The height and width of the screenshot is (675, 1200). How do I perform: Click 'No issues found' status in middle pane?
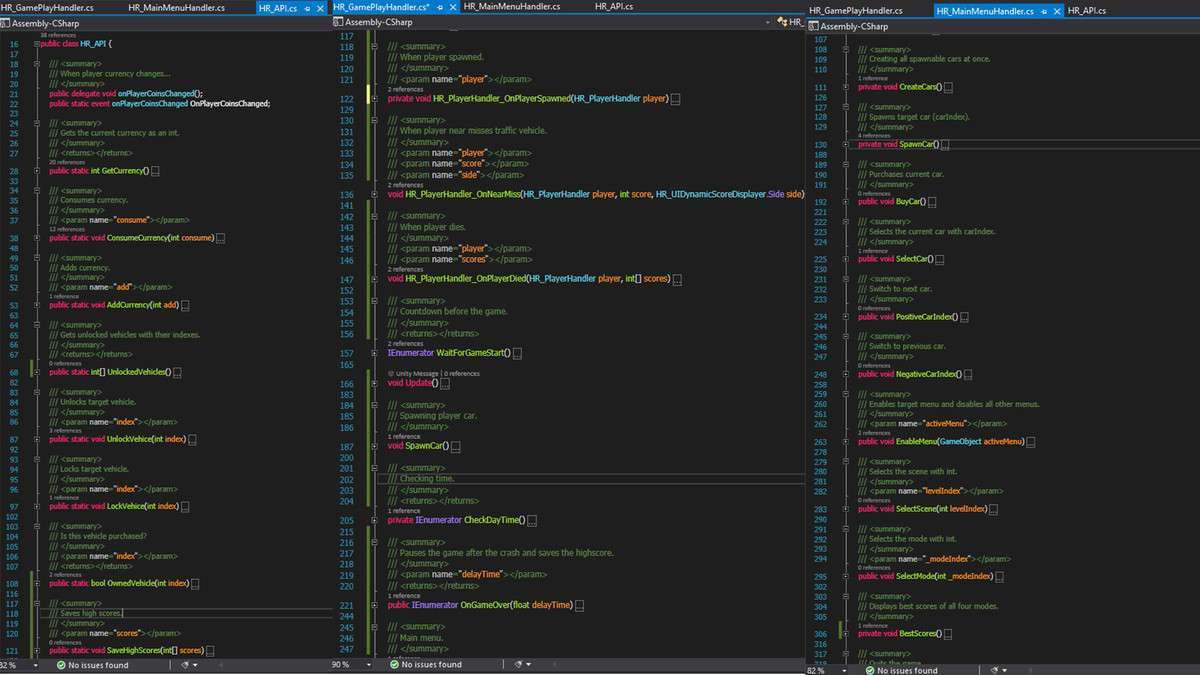tap(432, 664)
